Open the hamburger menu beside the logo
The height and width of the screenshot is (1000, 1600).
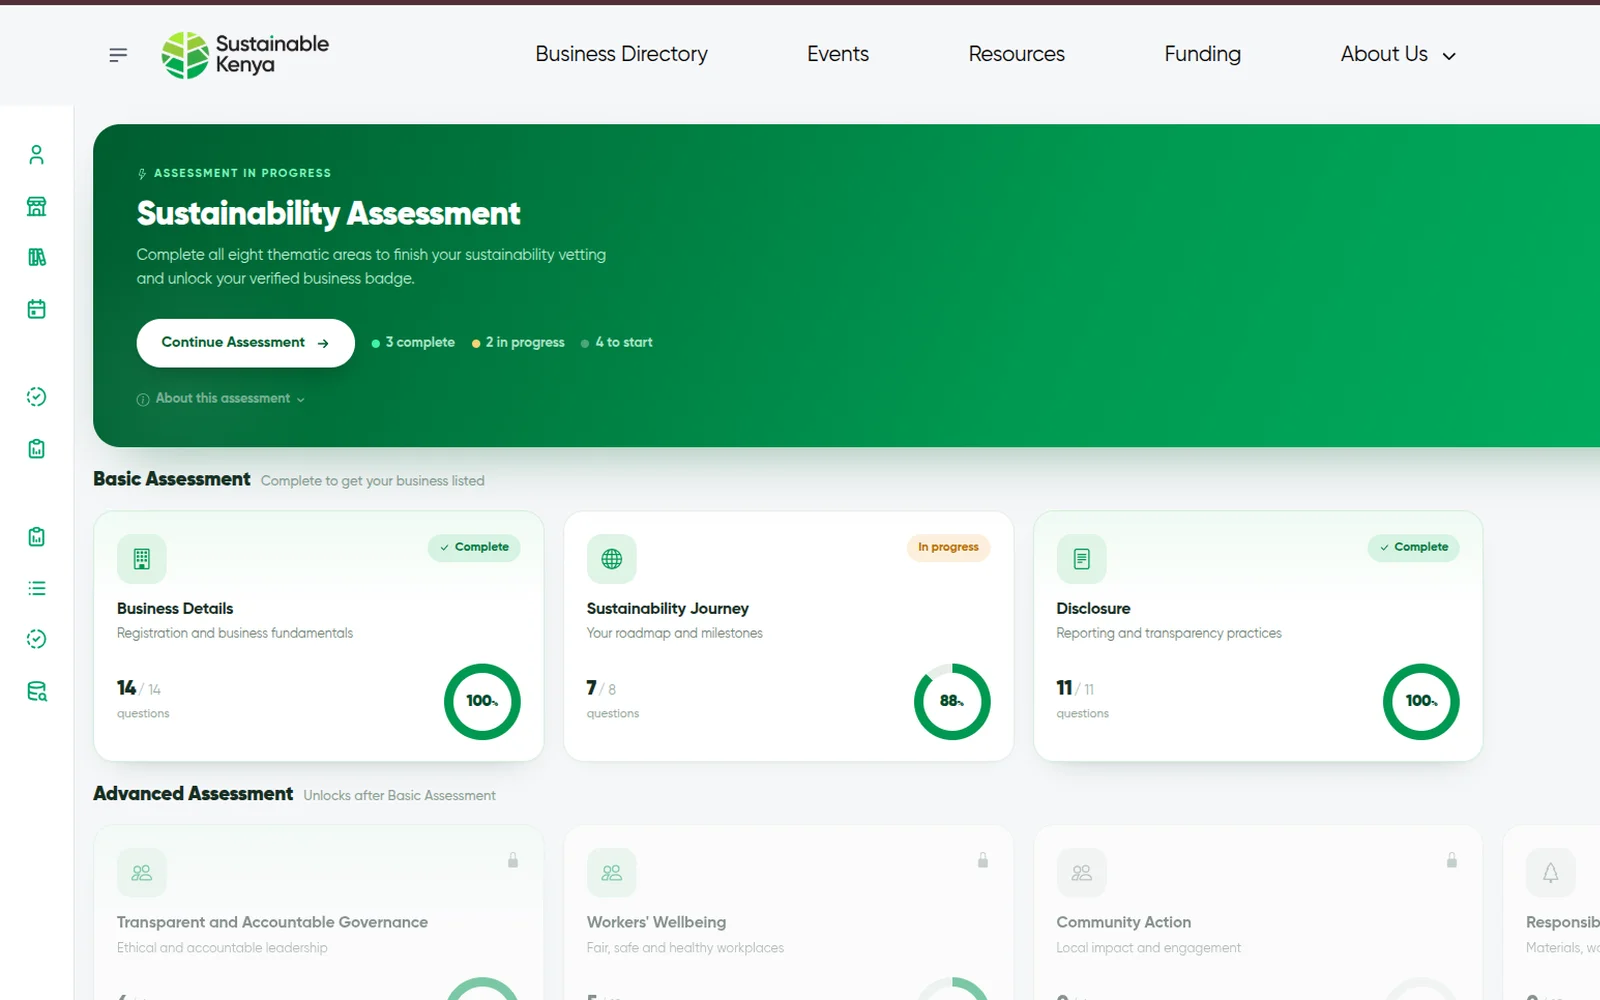118,55
